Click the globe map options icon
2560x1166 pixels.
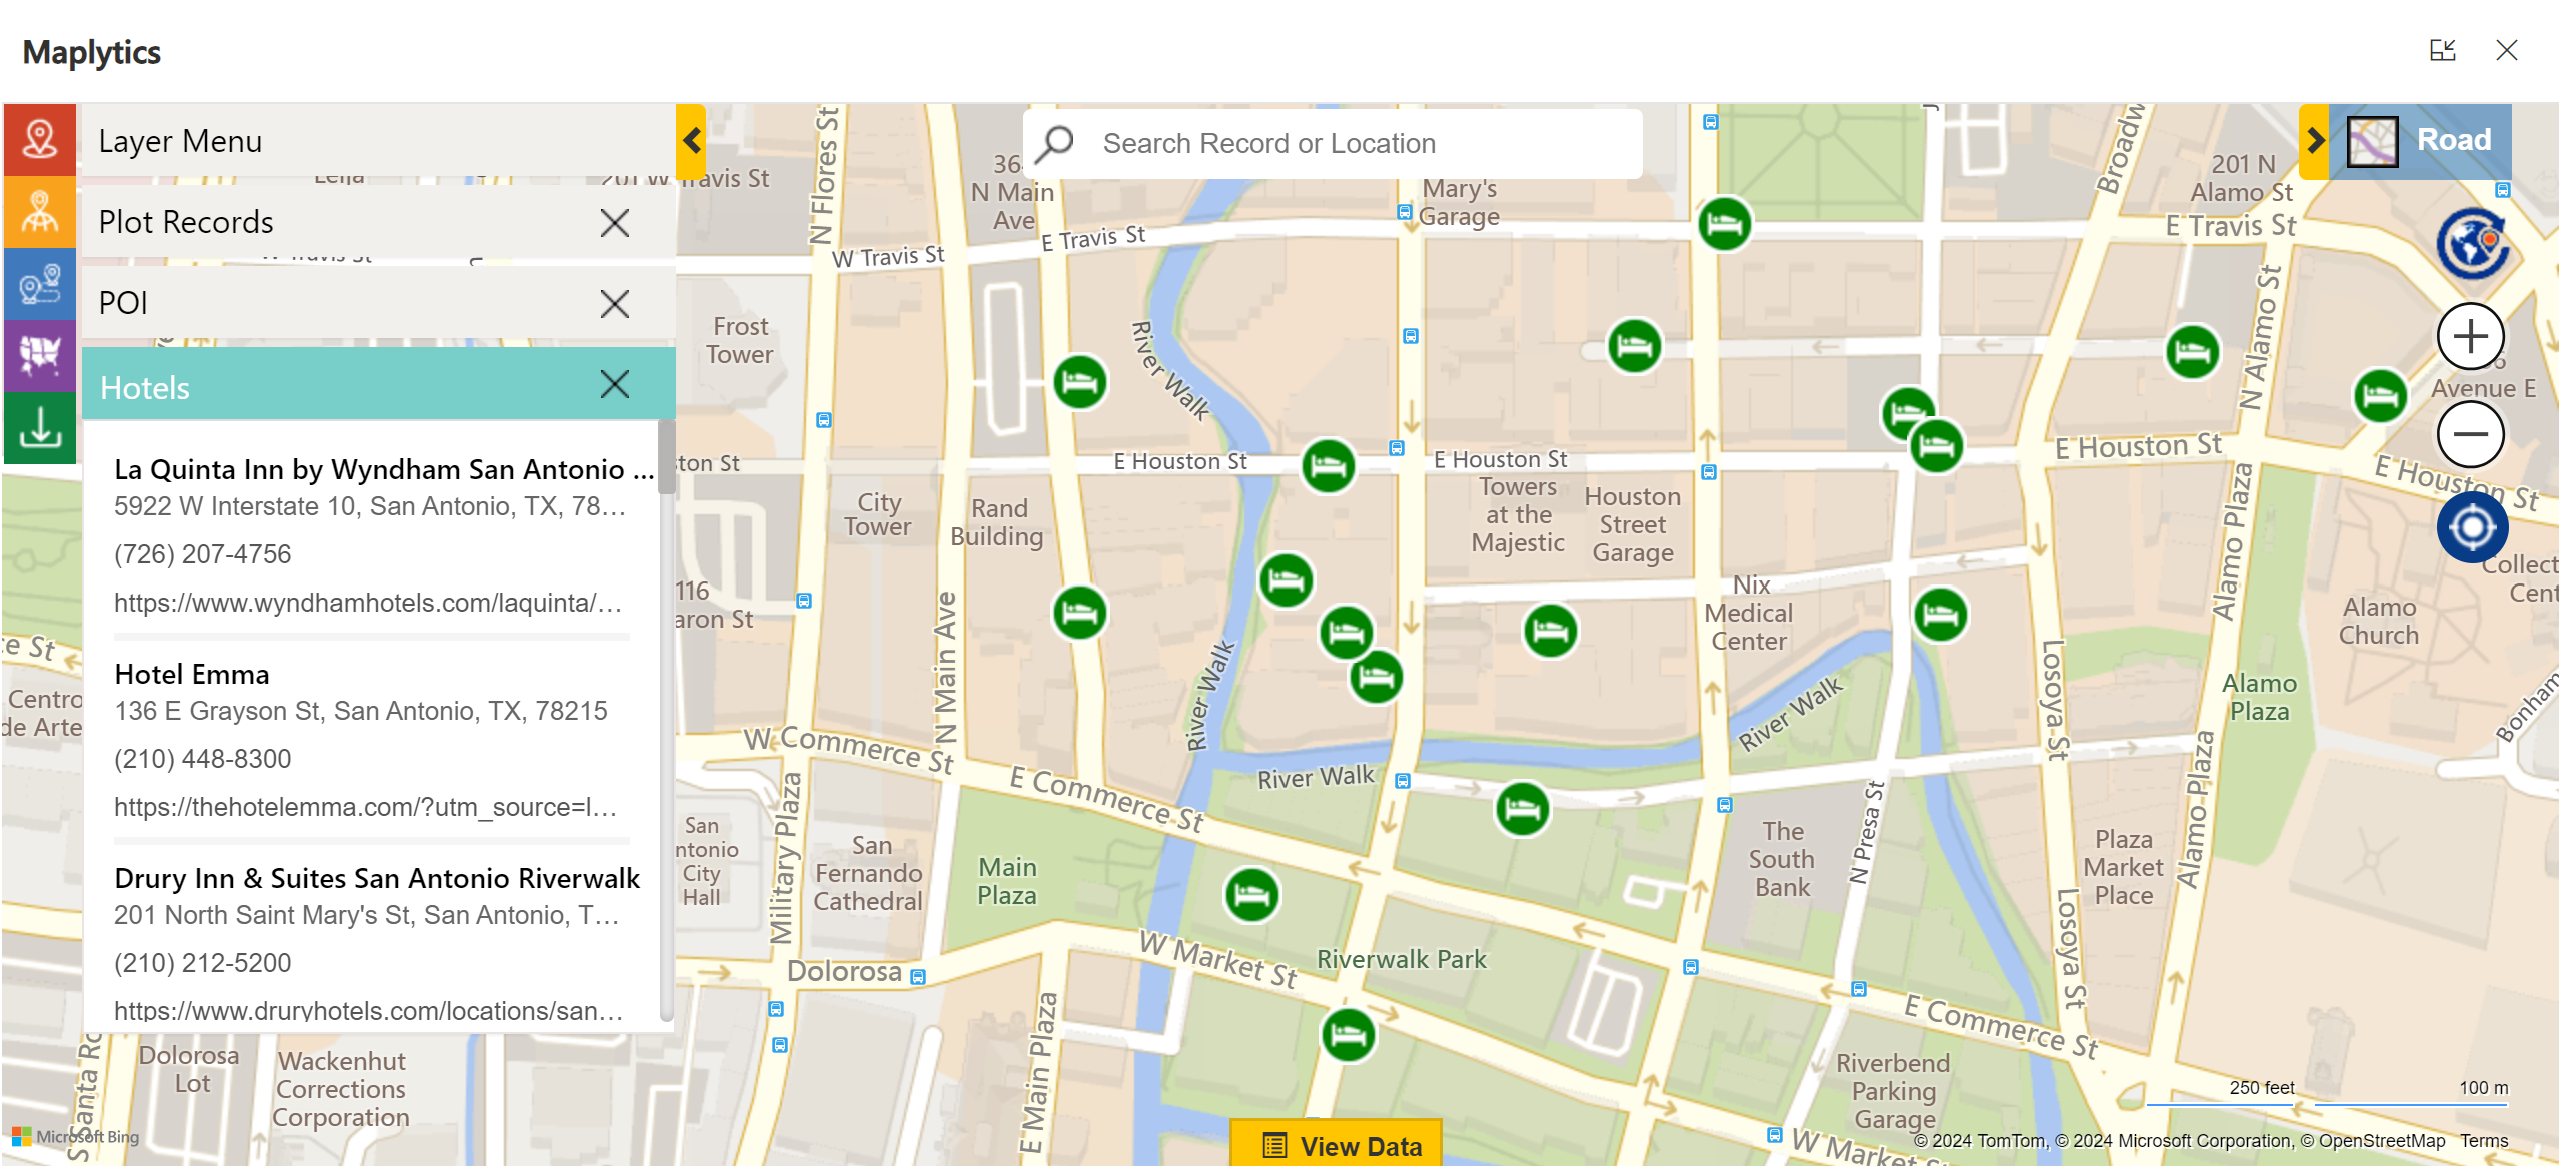[x=2471, y=243]
